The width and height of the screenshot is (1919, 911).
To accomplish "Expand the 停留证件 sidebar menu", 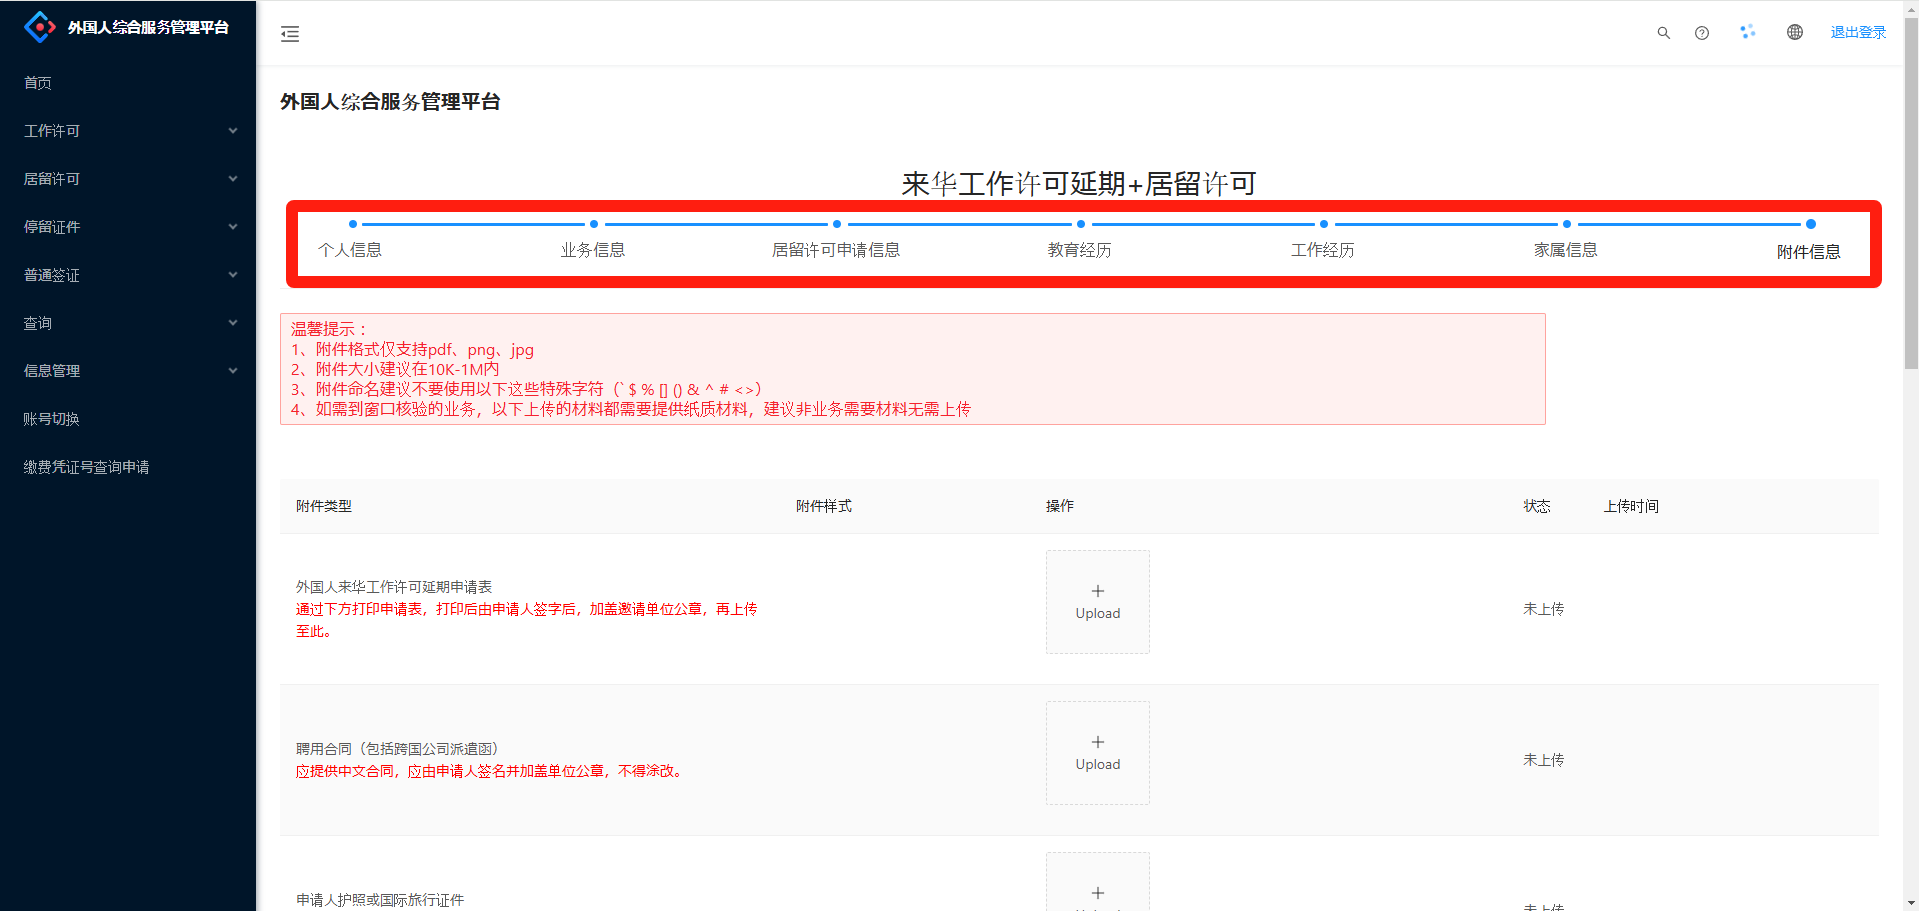I will pos(128,227).
